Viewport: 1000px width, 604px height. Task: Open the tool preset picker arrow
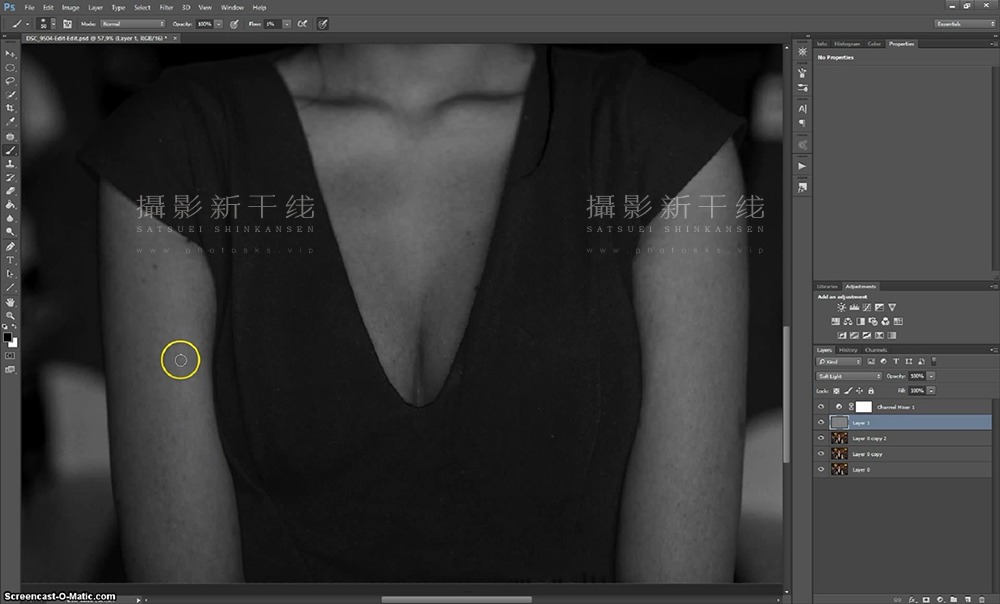tap(27, 24)
